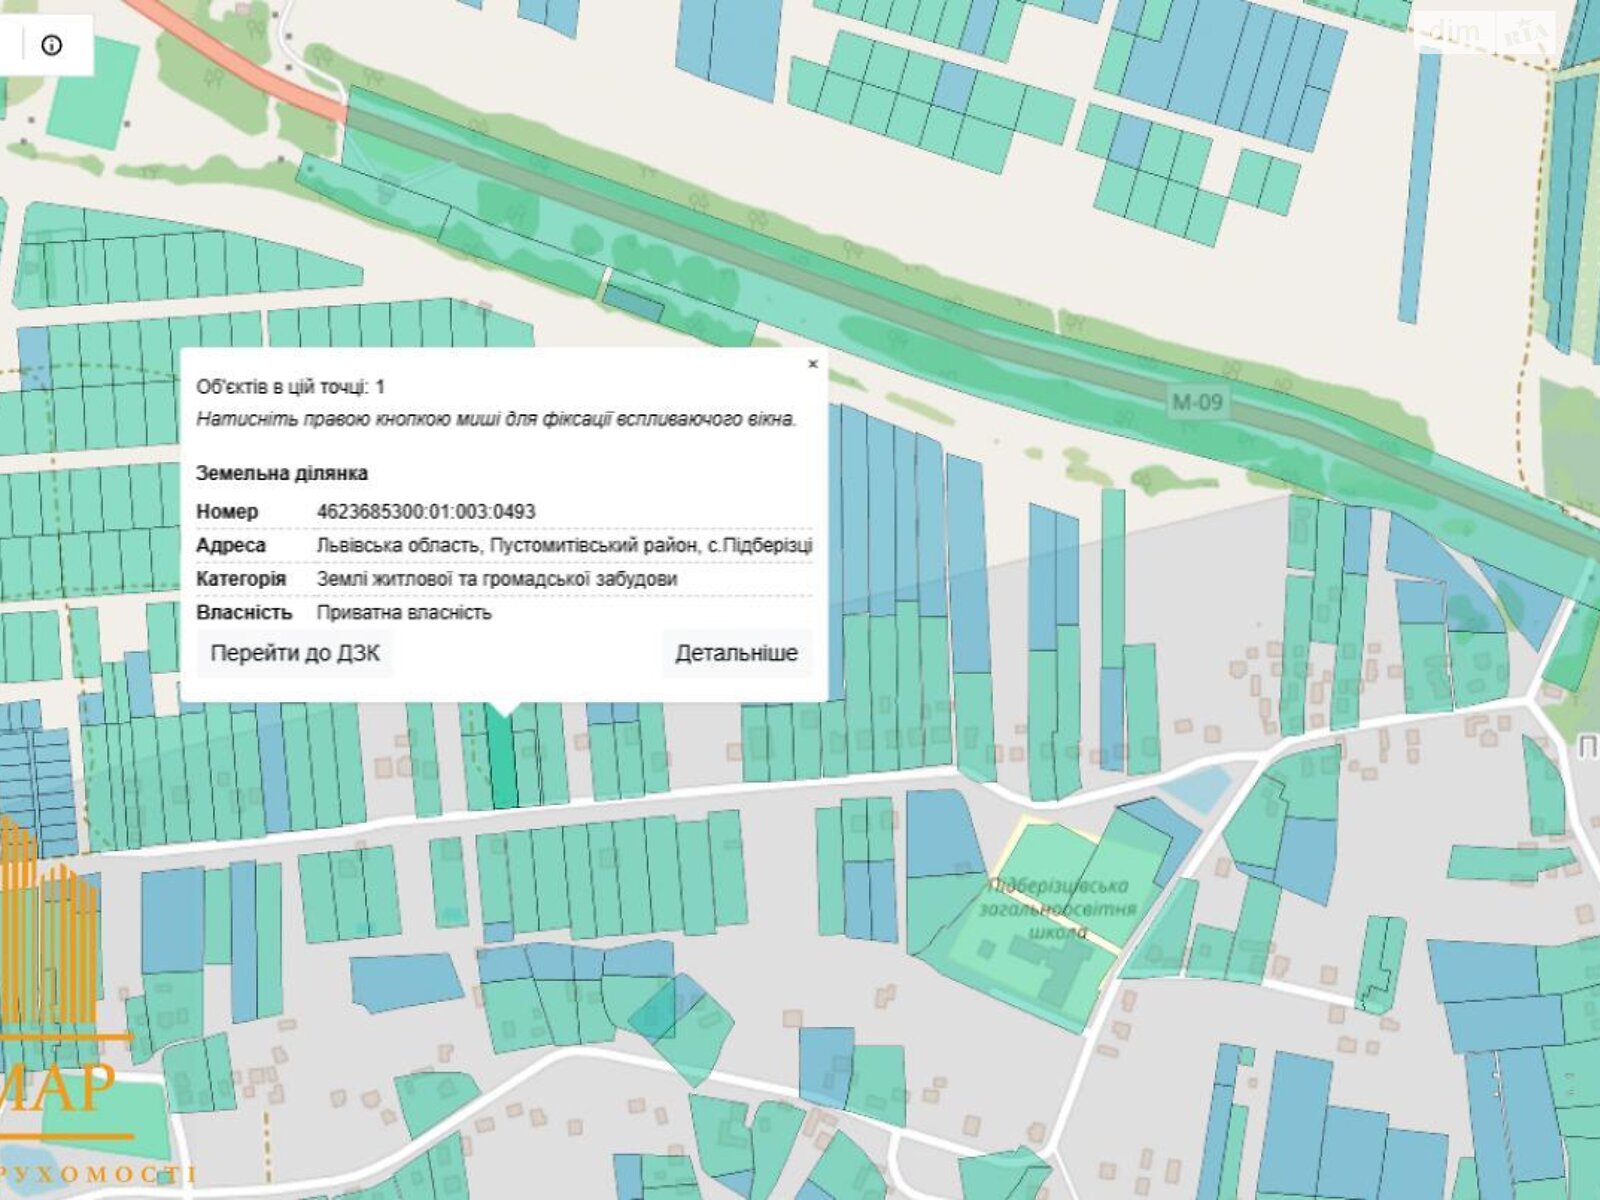Click the M-09 road label

tap(1197, 402)
